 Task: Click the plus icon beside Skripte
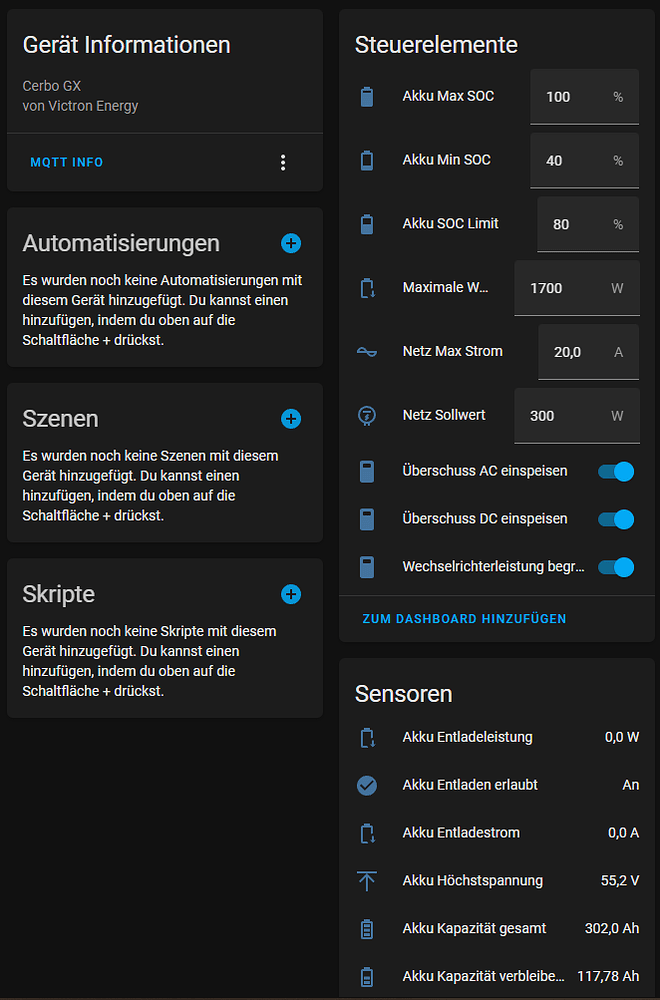(291, 594)
